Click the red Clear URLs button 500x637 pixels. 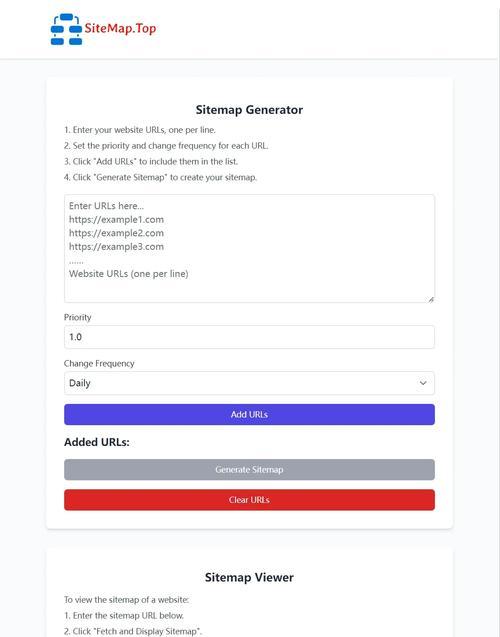(249, 500)
